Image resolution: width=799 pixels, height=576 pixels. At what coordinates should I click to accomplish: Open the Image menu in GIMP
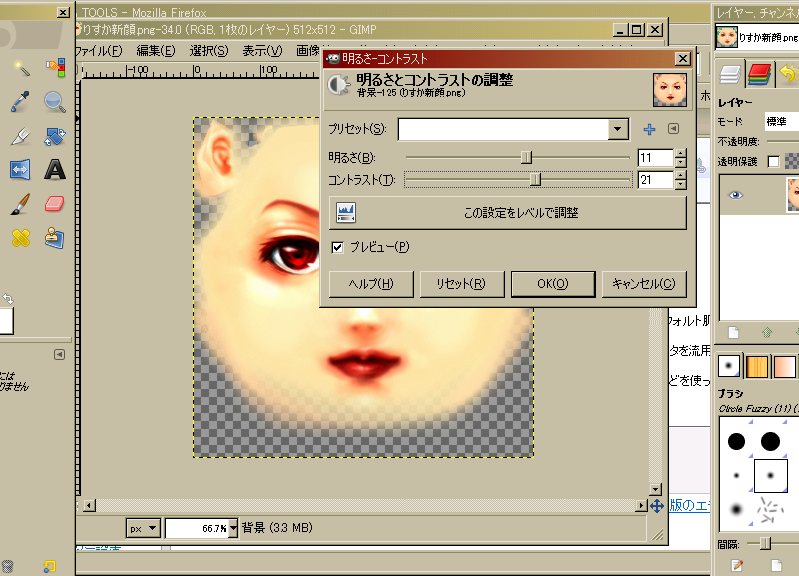(308, 50)
